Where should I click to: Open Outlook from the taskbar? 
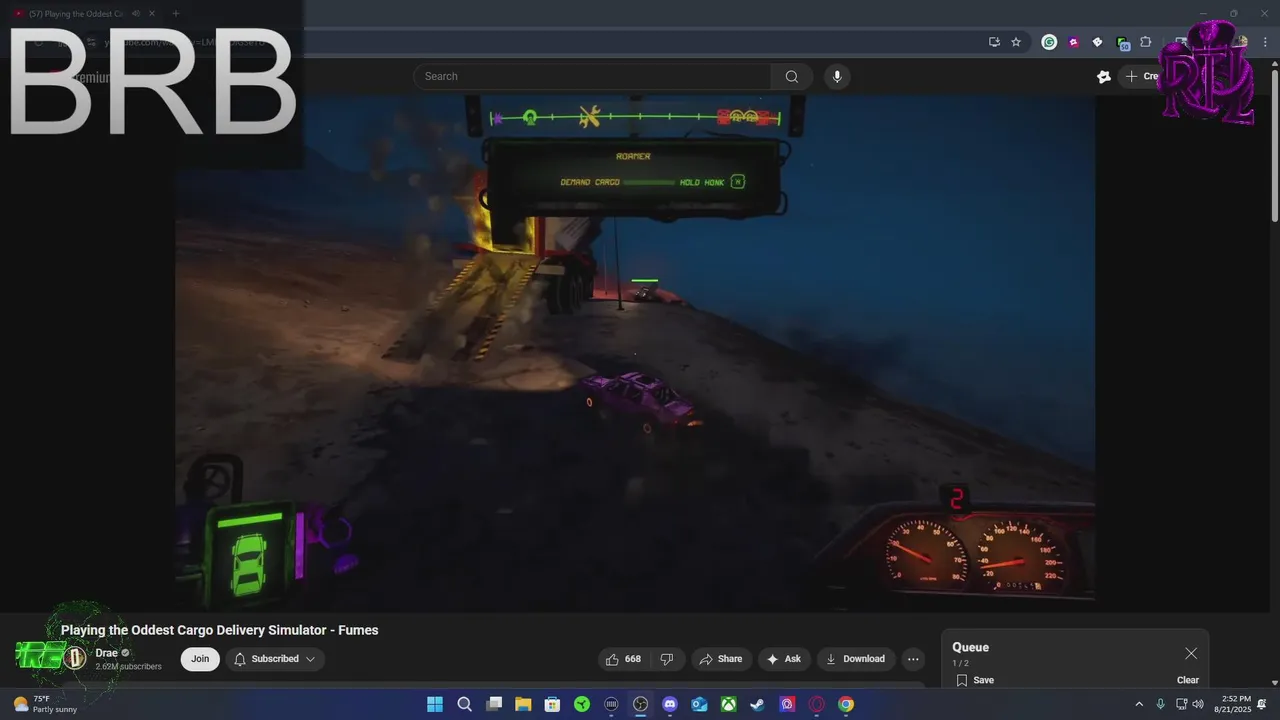tap(699, 704)
